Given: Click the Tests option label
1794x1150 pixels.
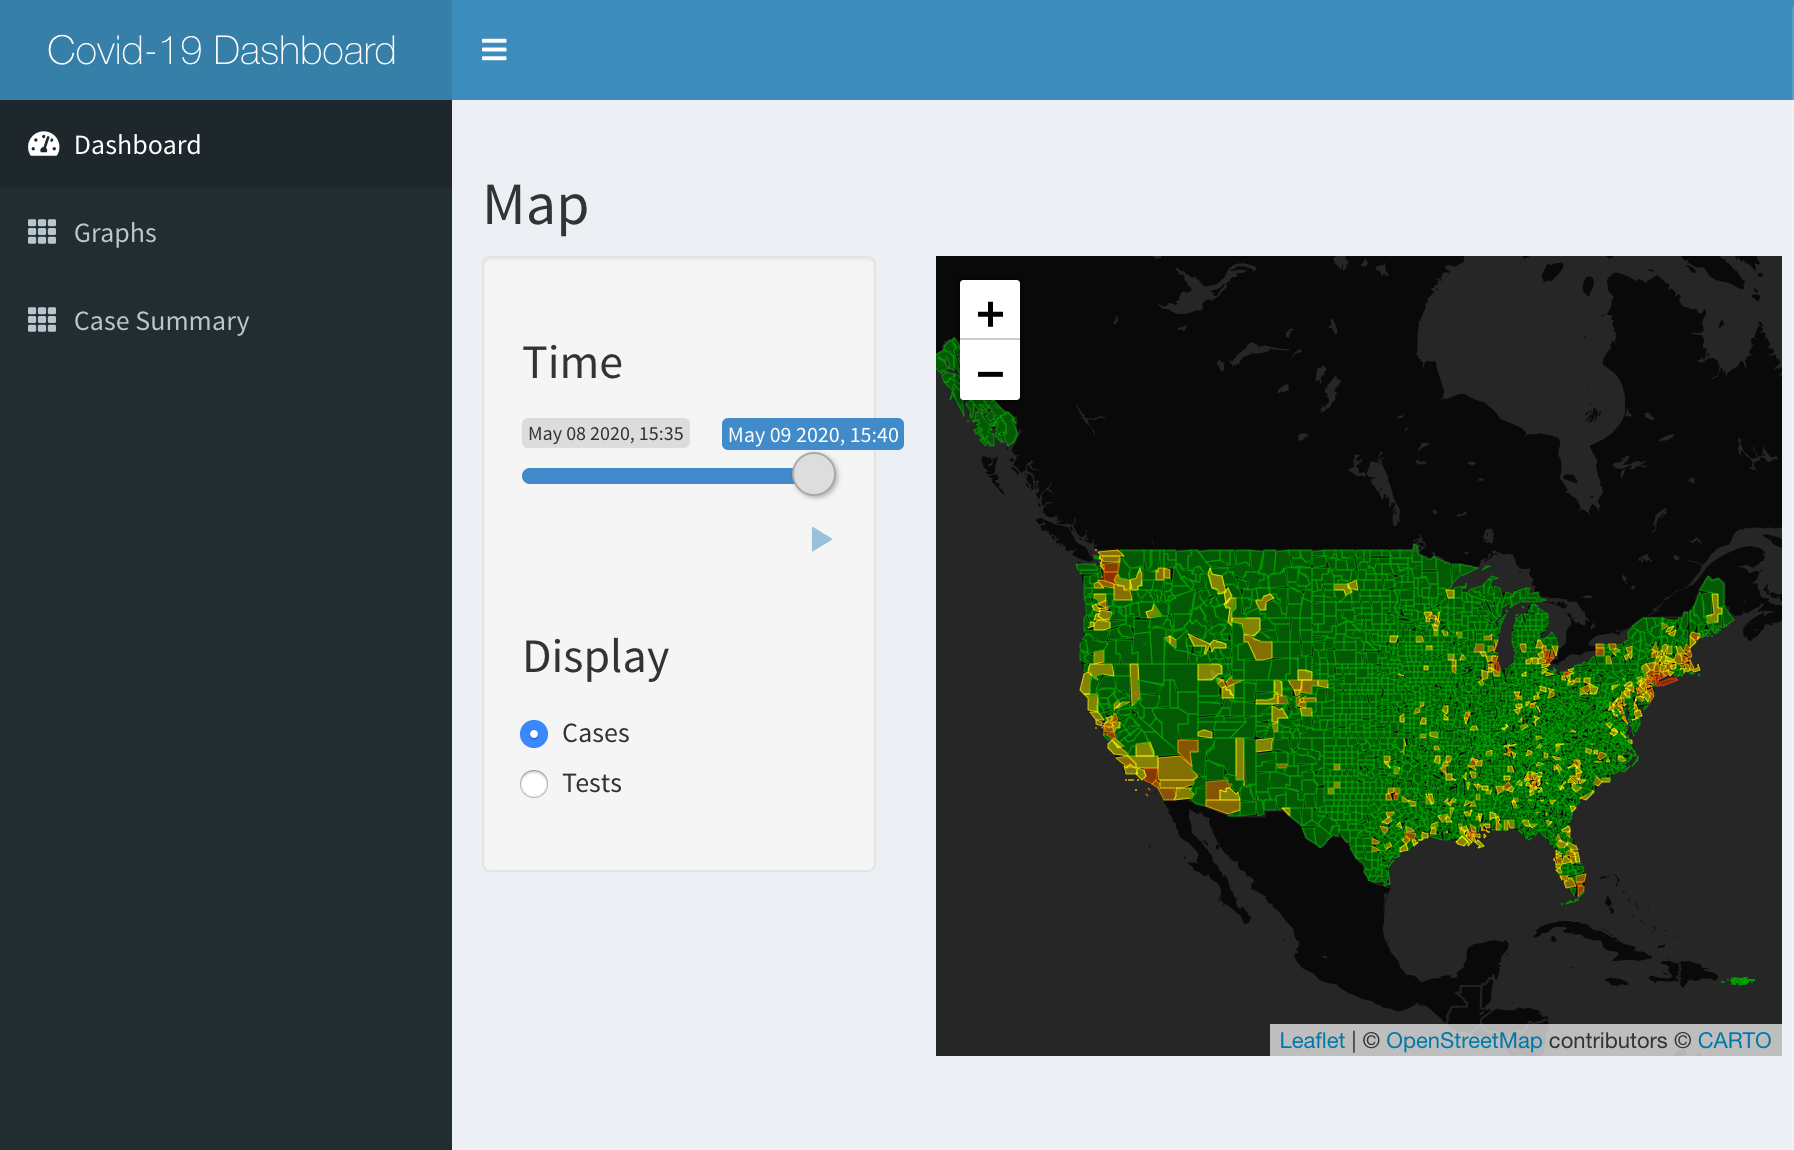Looking at the screenshot, I should click(592, 783).
